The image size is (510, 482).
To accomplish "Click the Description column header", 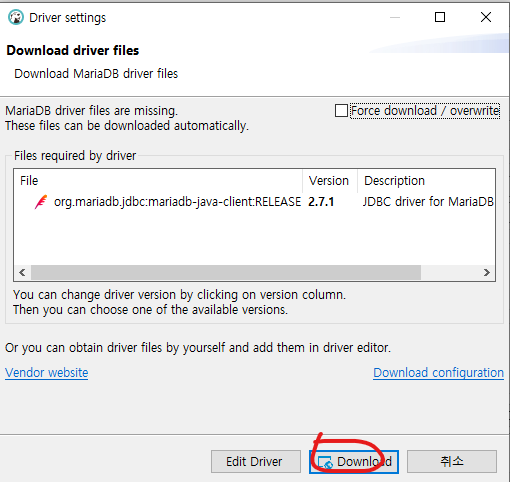I will pyautogui.click(x=426, y=181).
